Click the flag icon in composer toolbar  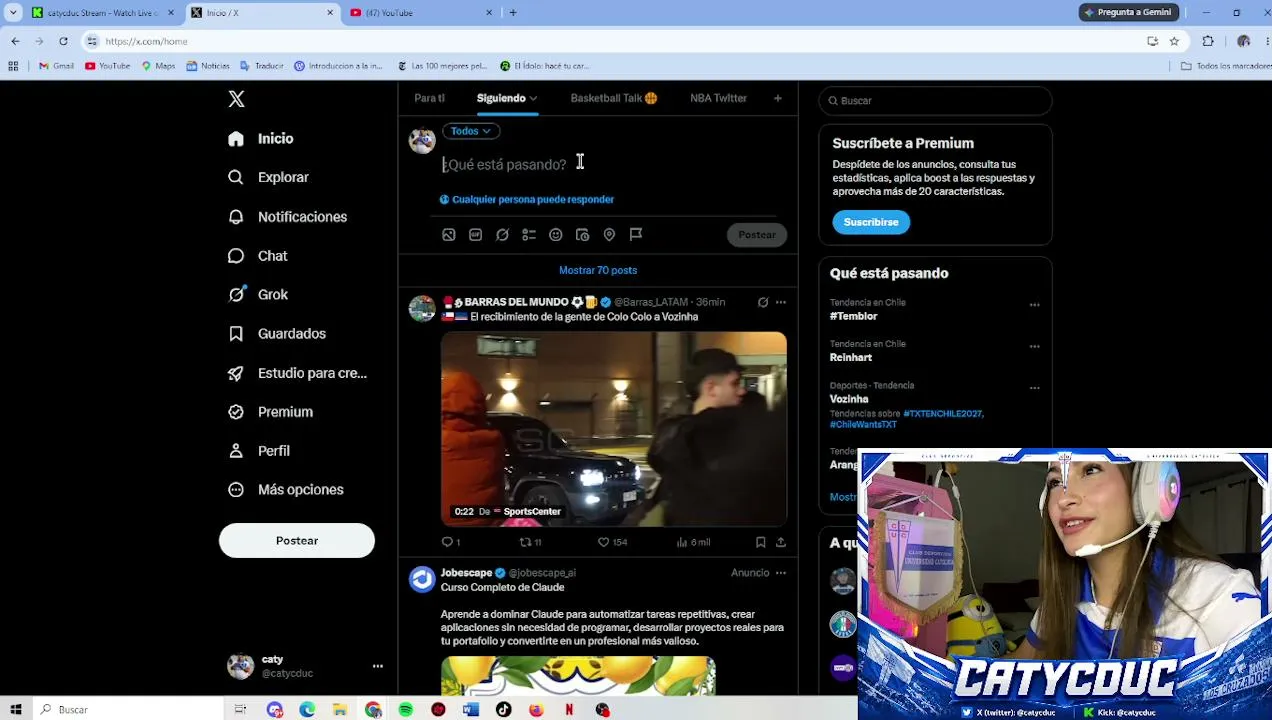(636, 235)
